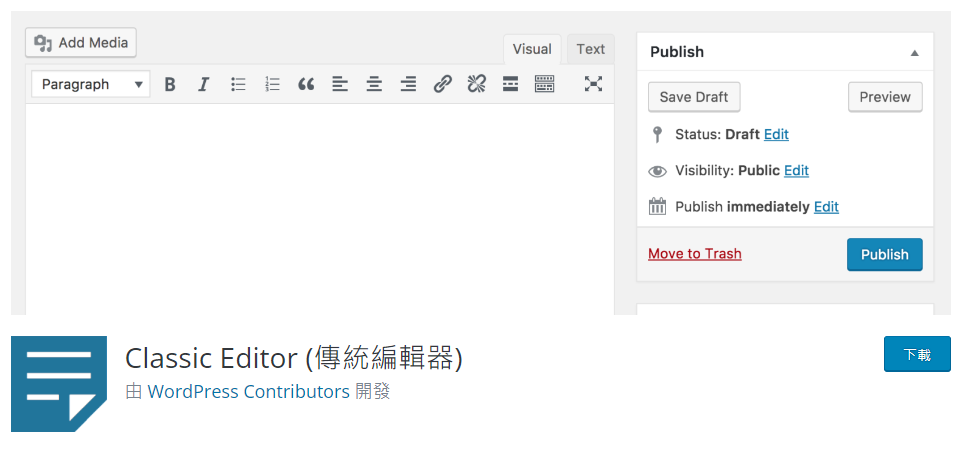Image resolution: width=966 pixels, height=449 pixels.
Task: Switch to the Text editor tab
Action: [x=591, y=49]
